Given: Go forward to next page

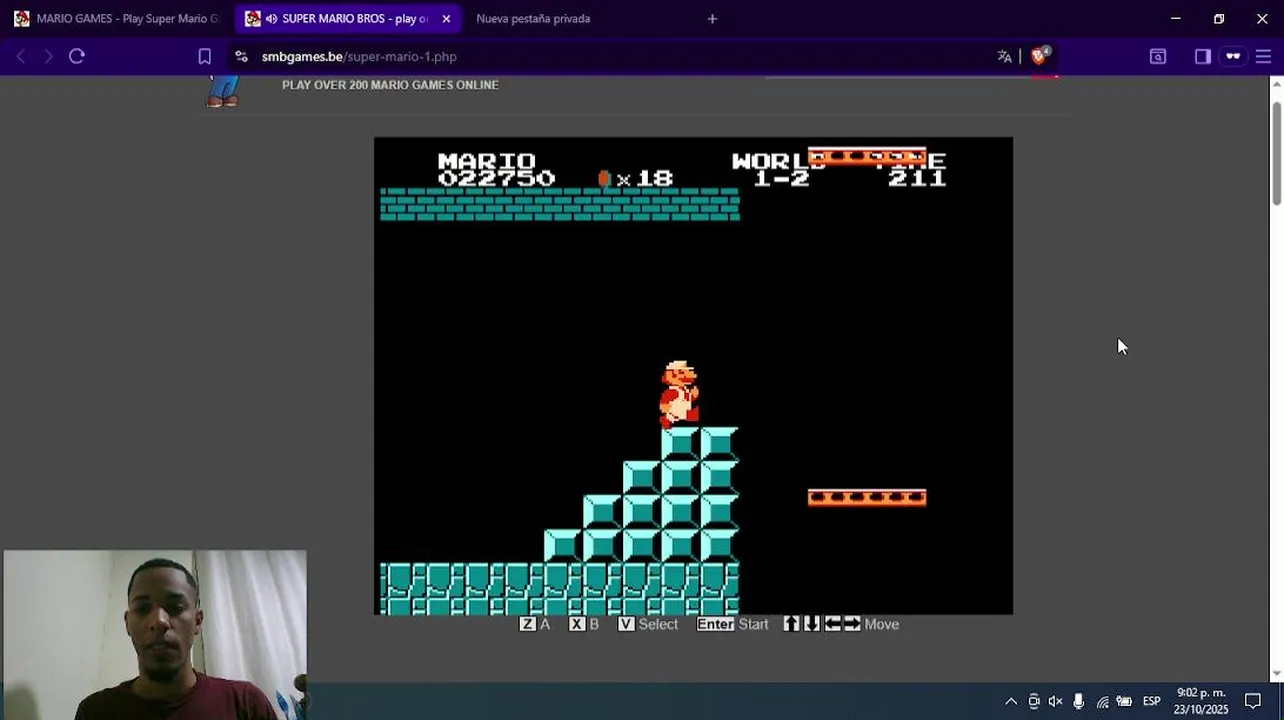Looking at the screenshot, I should [47, 56].
